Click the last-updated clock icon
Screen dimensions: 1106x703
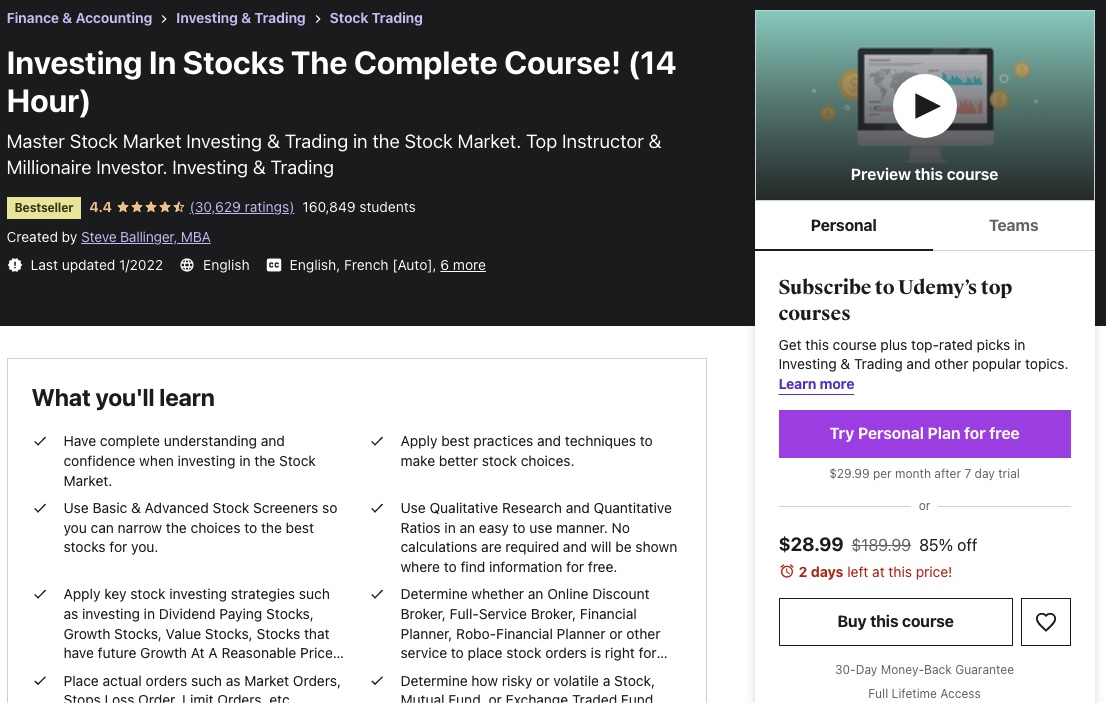14,265
